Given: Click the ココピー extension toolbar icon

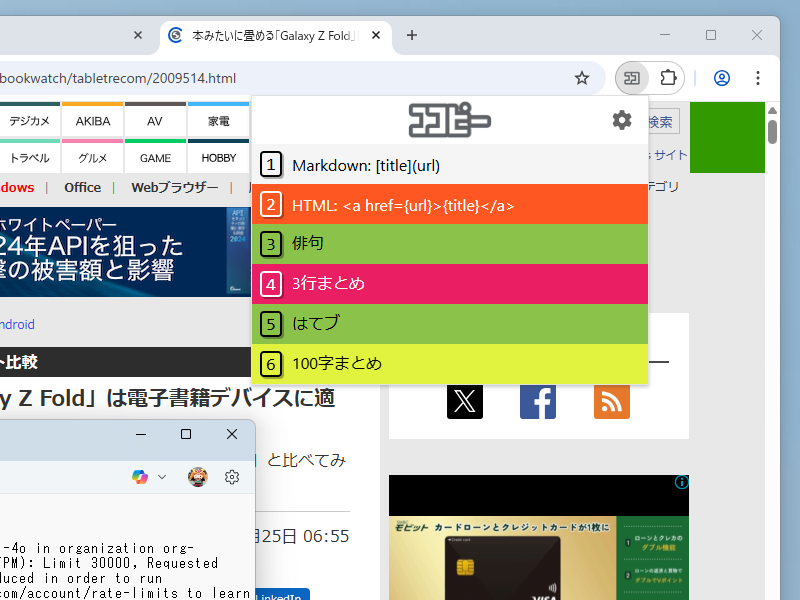Looking at the screenshot, I should pyautogui.click(x=632, y=78).
